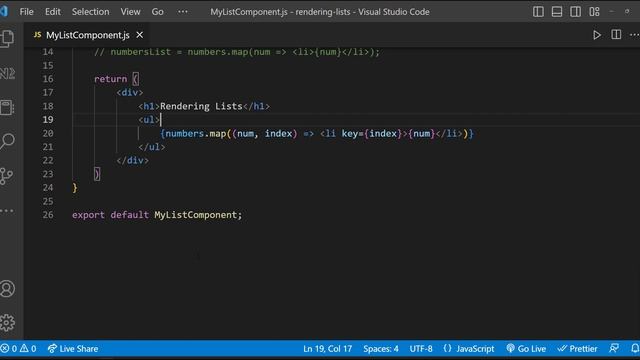640x360 pixels.
Task: Open the Source Control branch icon
Action: pos(7,176)
